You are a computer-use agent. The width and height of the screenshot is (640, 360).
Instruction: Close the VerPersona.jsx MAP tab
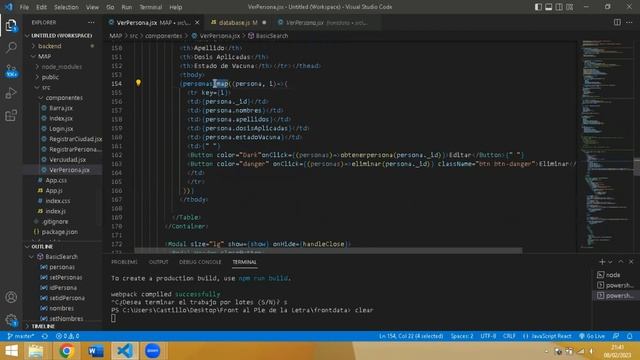[x=197, y=22]
